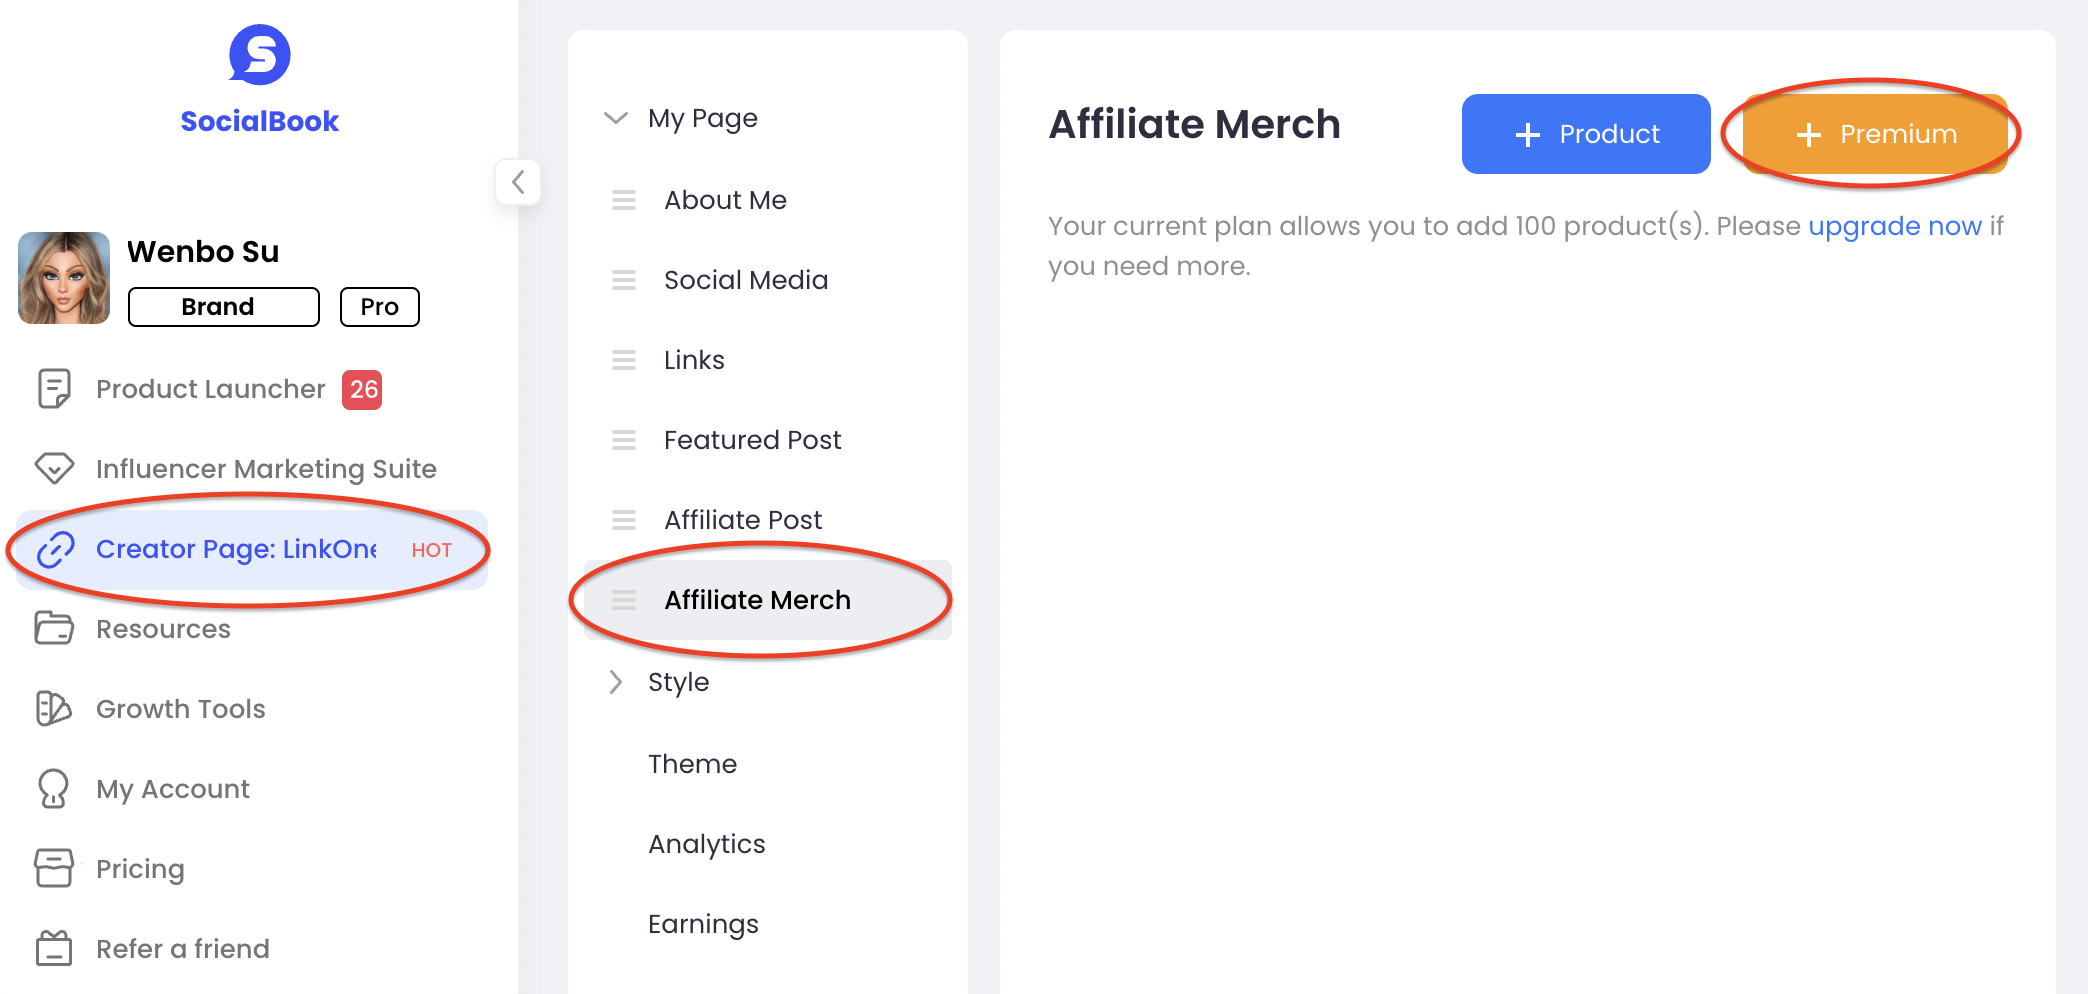Select the Analytics menu item
Viewport: 2088px width, 994px height.
[x=706, y=844]
